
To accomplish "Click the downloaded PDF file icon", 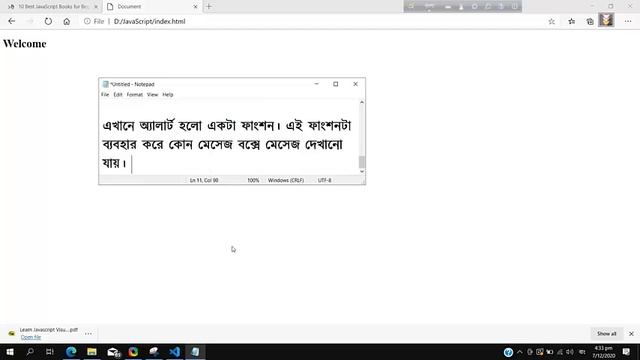I will 11,333.
